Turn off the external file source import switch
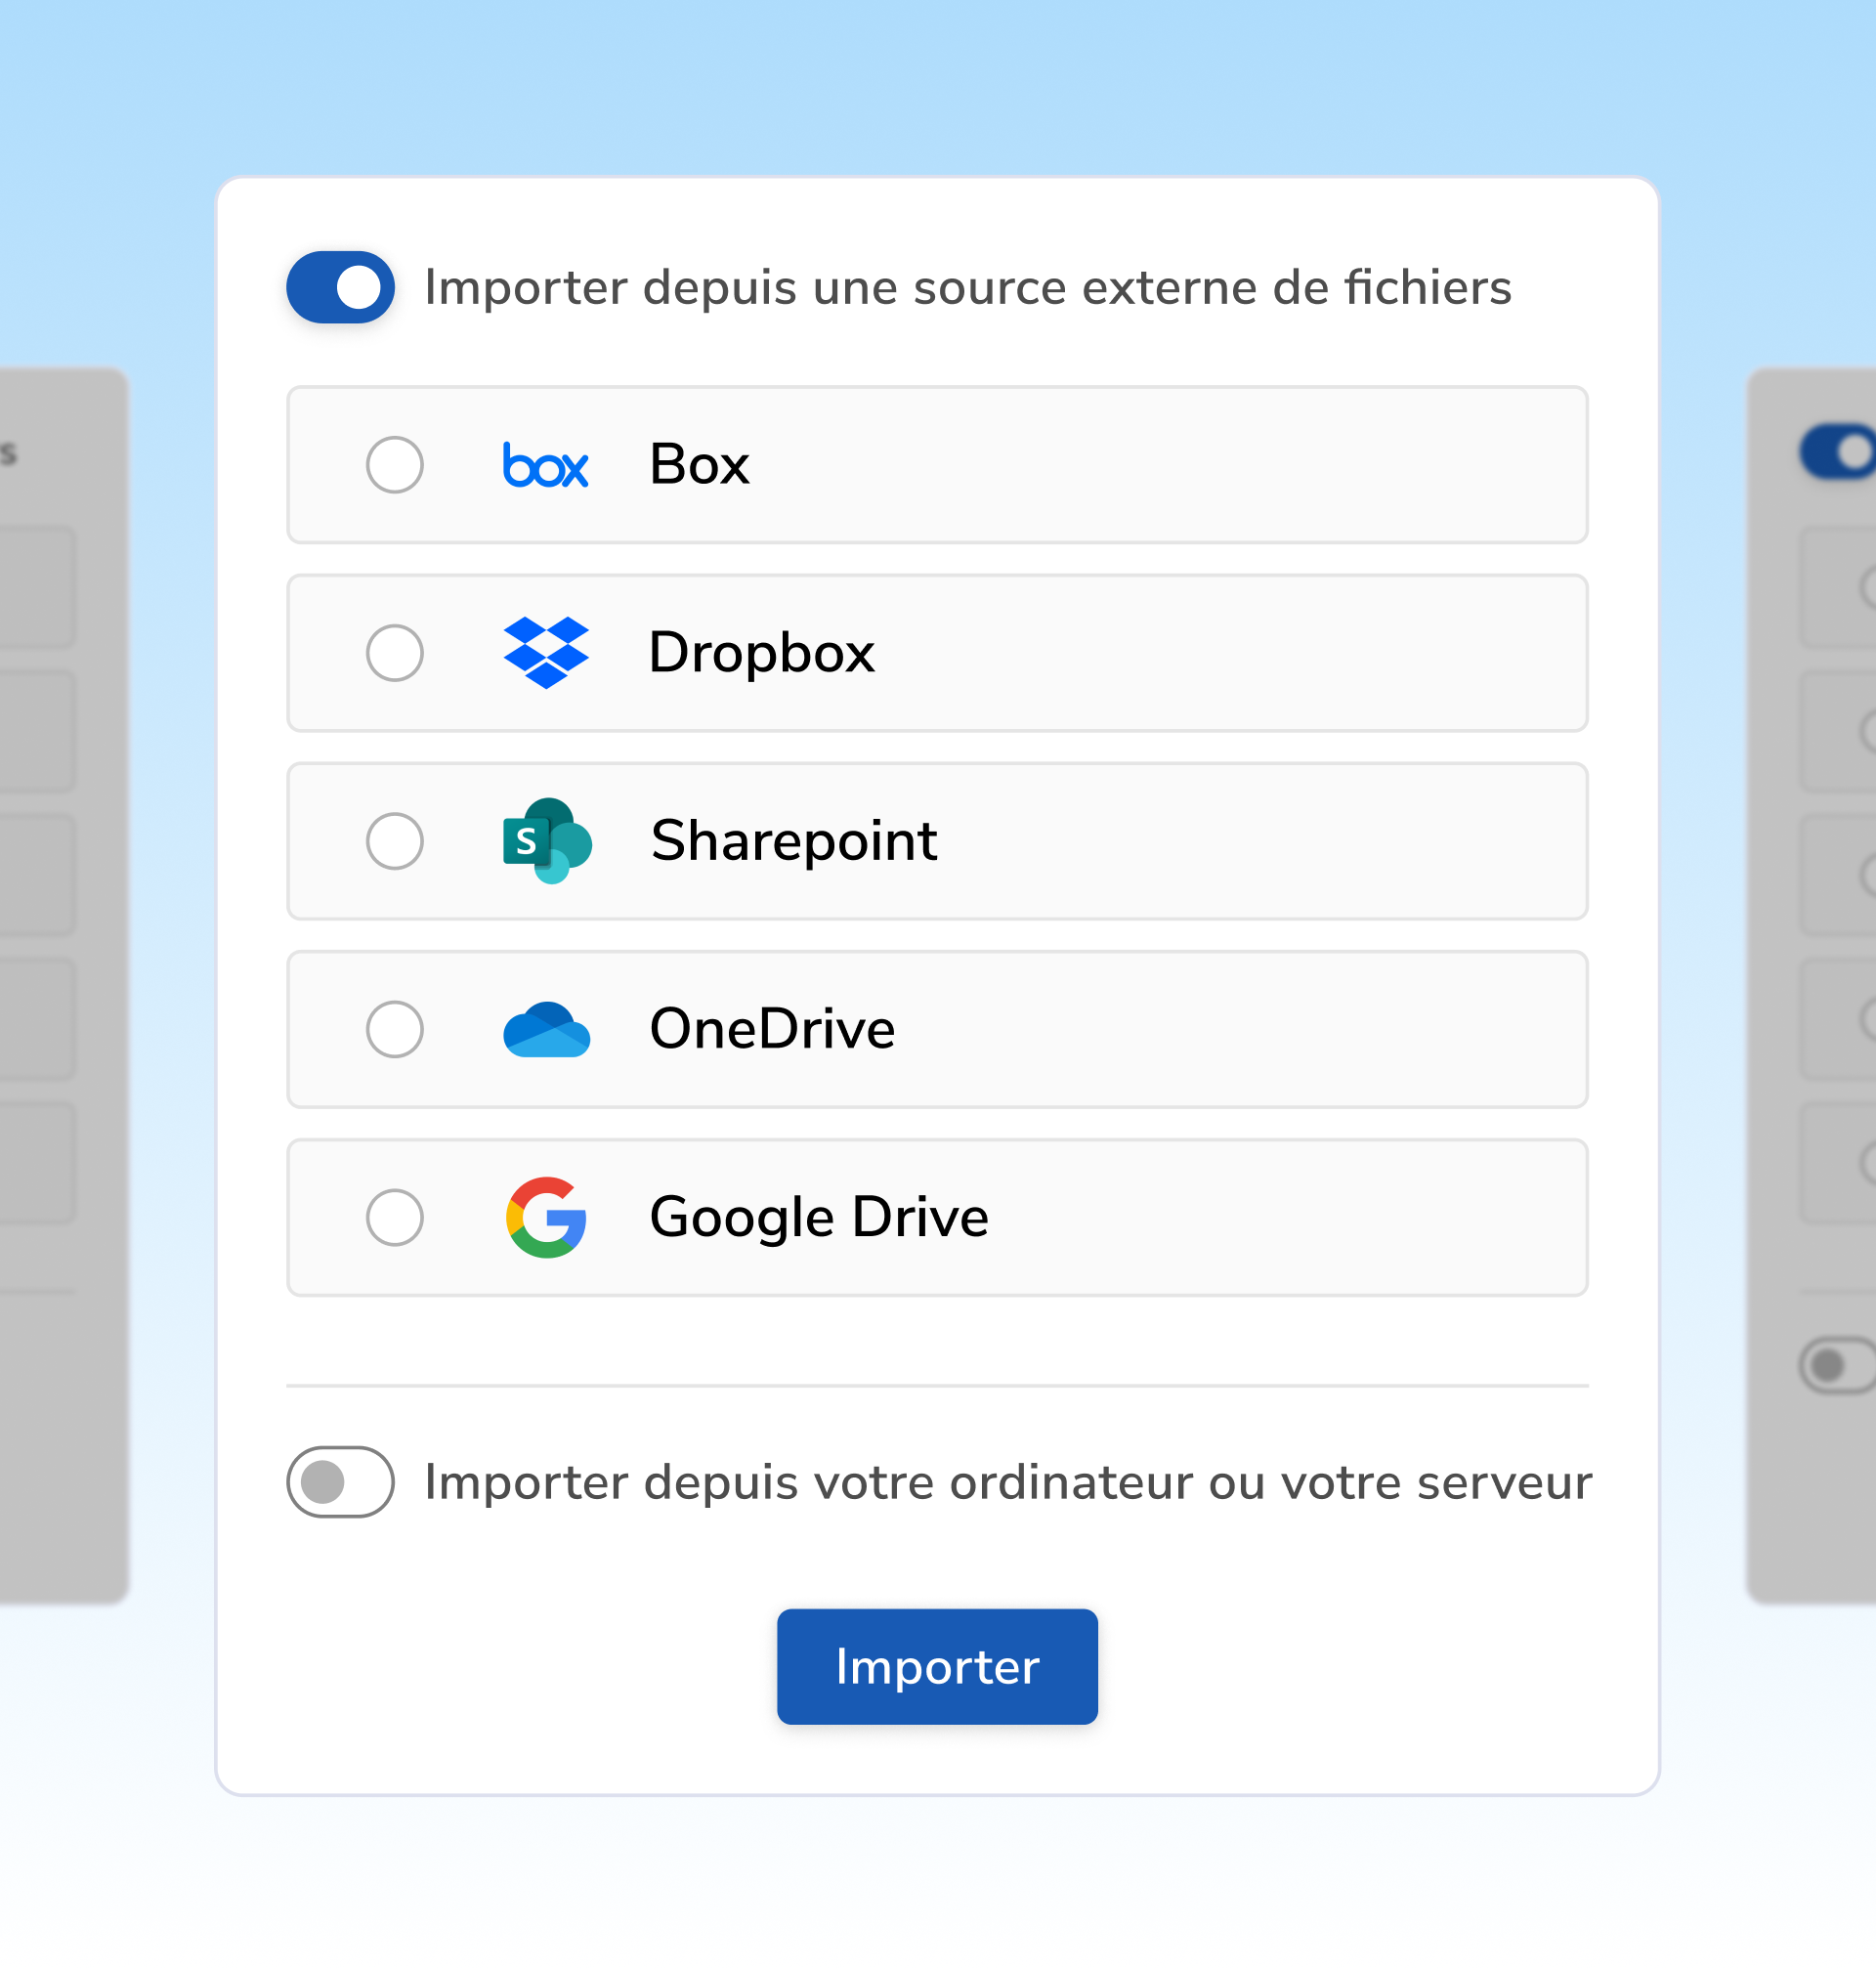 340,287
